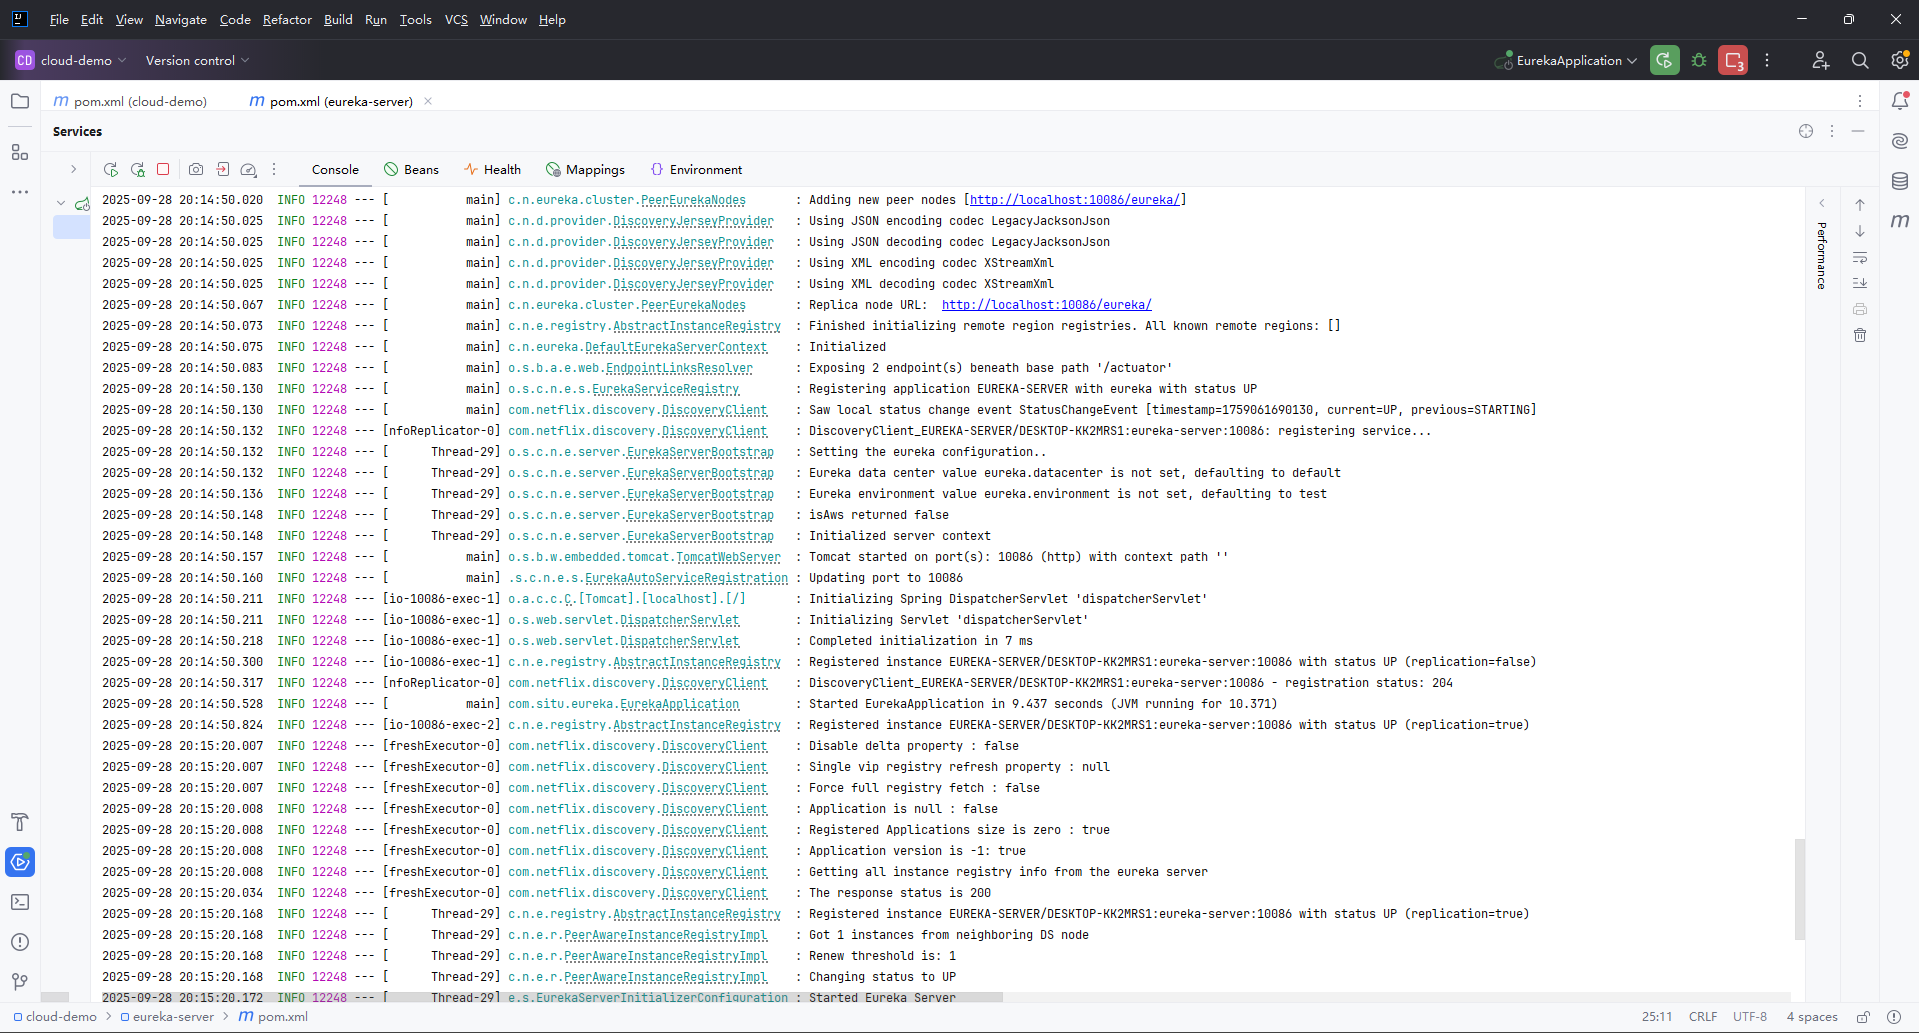Jump down with console down-arrow icon
The width and height of the screenshot is (1919, 1033).
coord(1860,231)
